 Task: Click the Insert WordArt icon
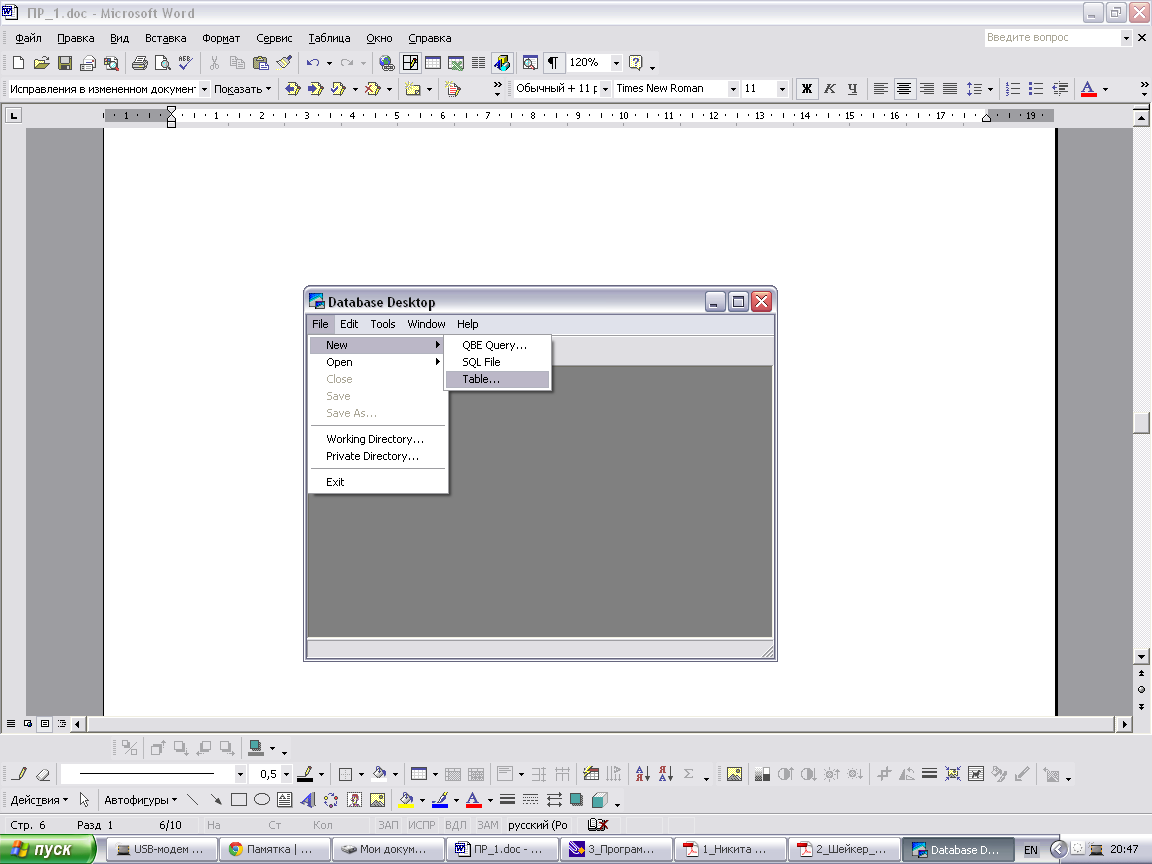tap(308, 799)
